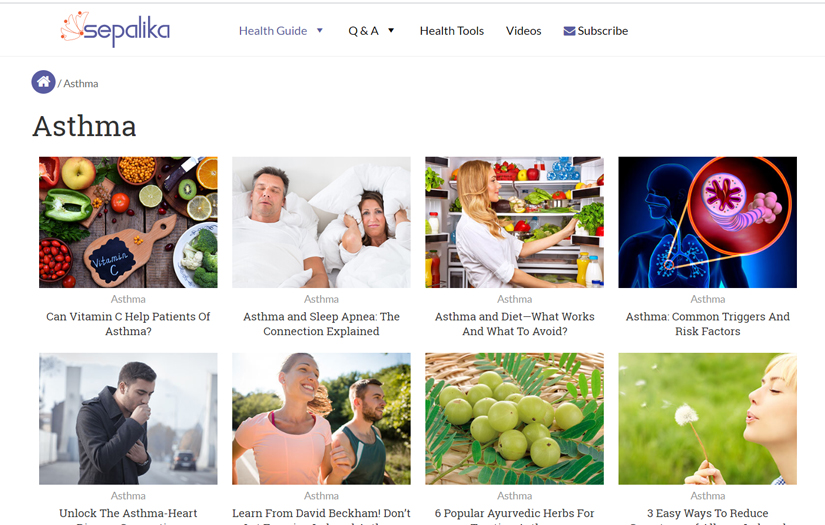The width and height of the screenshot is (825, 525).
Task: Open the Q & A menu
Action: coord(363,31)
